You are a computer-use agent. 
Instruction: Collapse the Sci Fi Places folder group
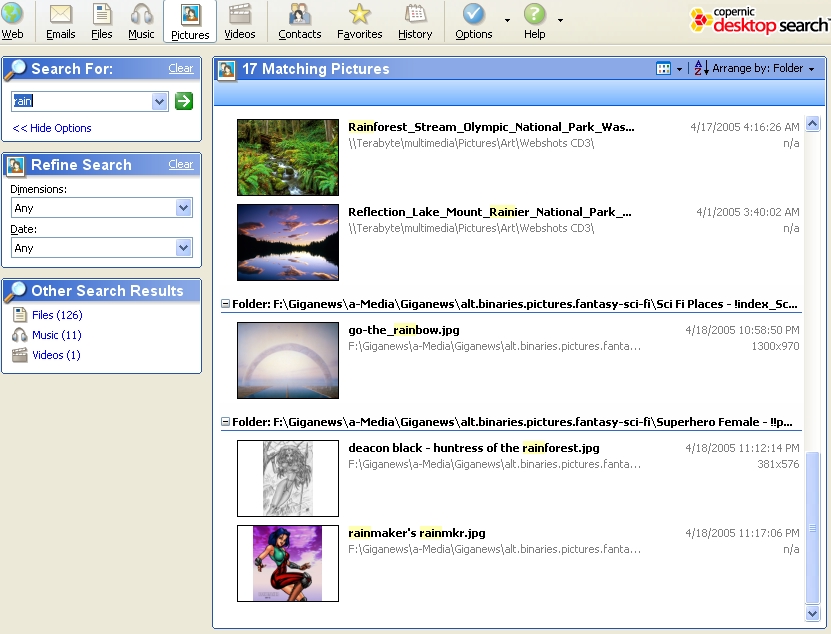[225, 304]
